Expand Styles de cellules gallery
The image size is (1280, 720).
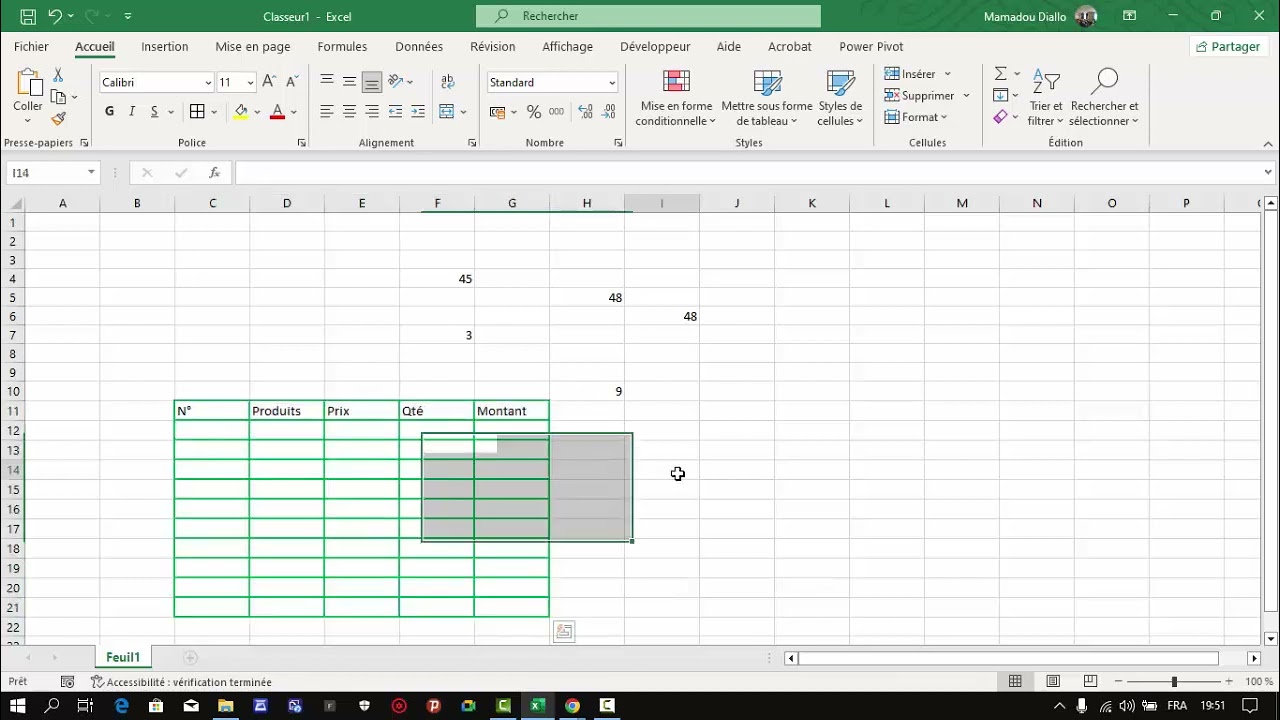(x=840, y=98)
